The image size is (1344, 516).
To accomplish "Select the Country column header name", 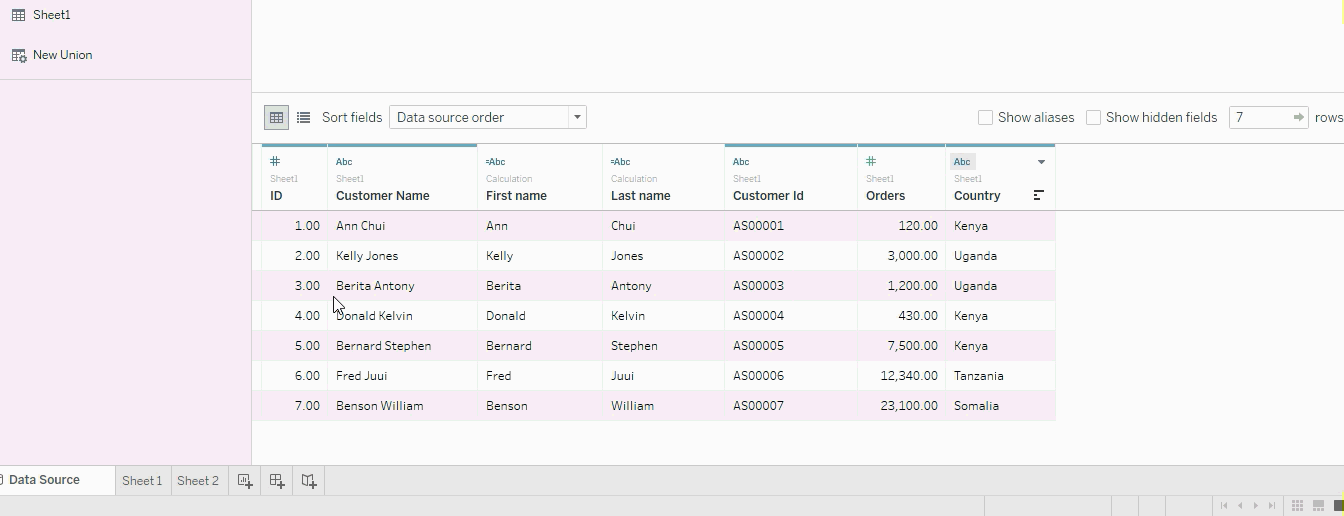I will click(x=977, y=196).
